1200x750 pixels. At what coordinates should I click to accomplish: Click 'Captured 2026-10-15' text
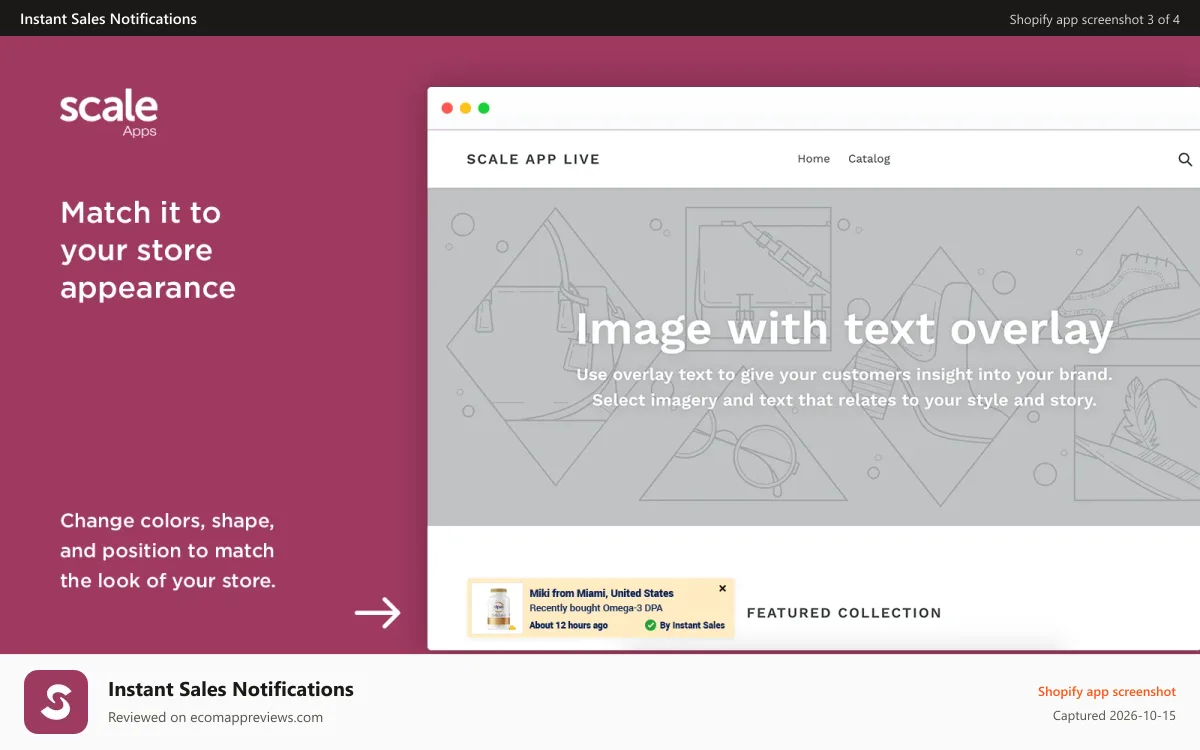point(1114,716)
